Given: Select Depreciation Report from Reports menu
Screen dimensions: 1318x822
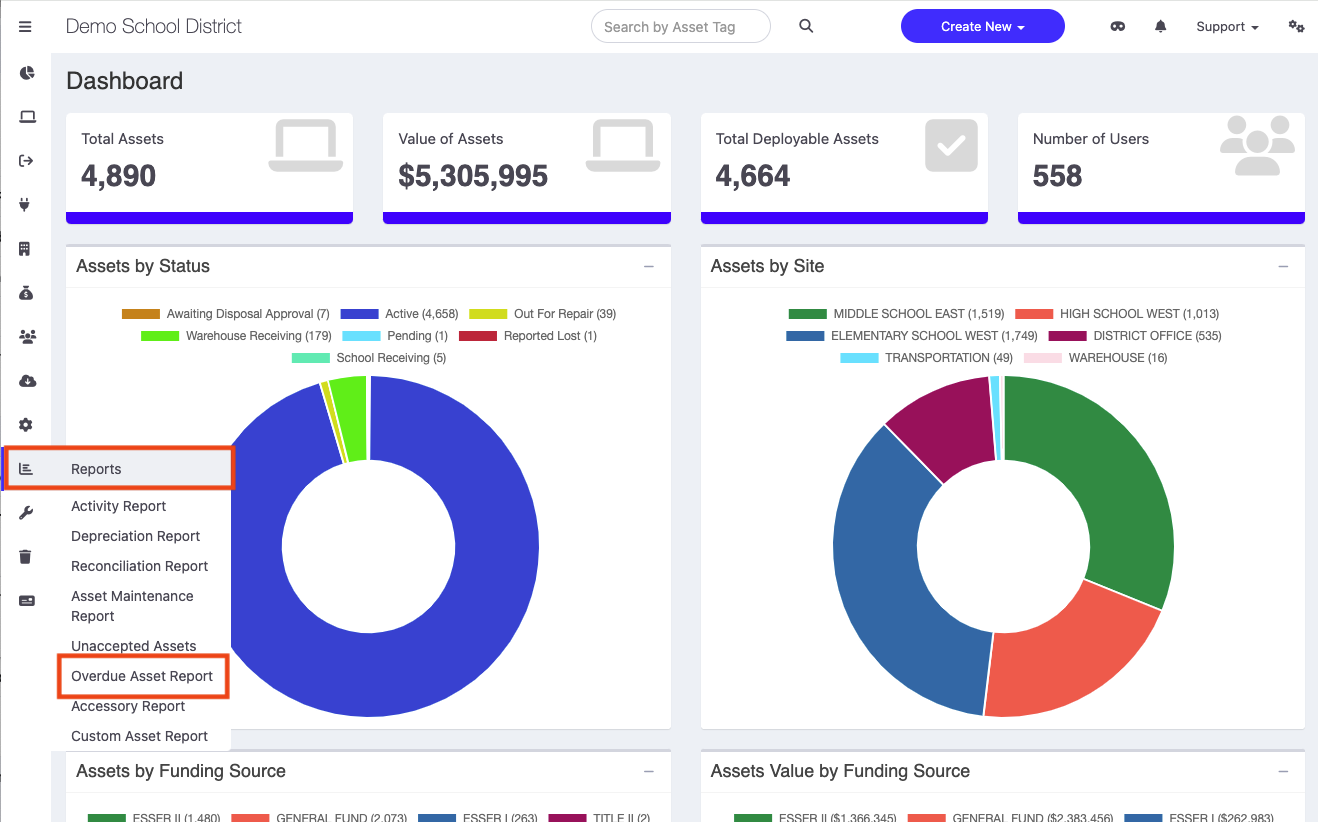Looking at the screenshot, I should 136,536.
